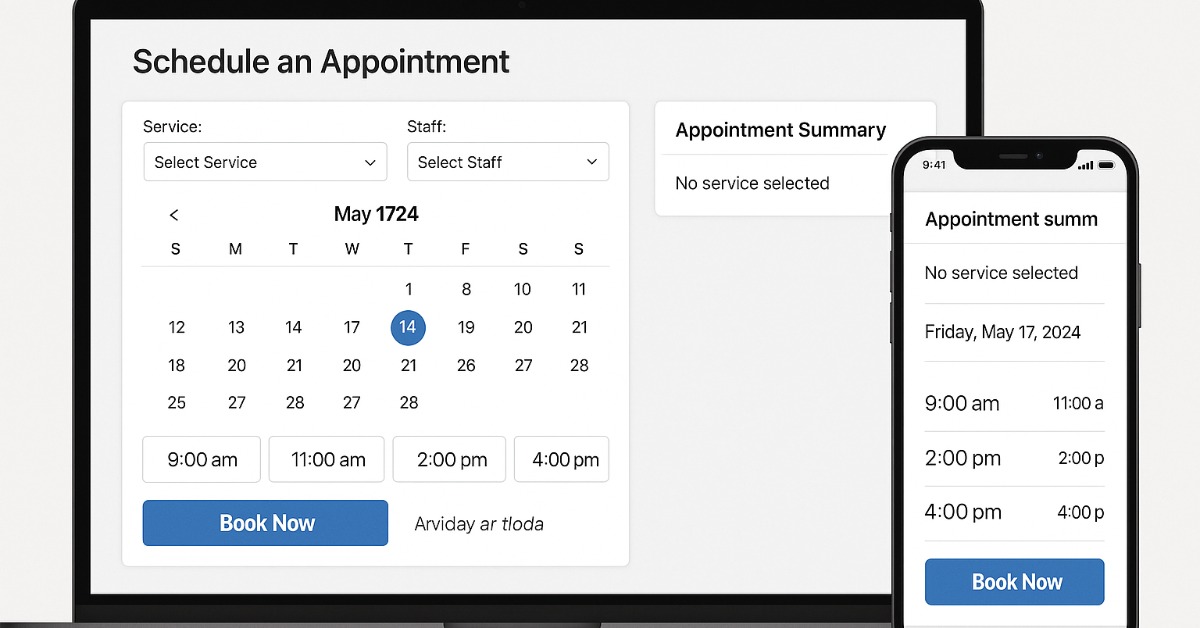1200x628 pixels.
Task: Open the Select Service dropdown
Action: tap(265, 162)
